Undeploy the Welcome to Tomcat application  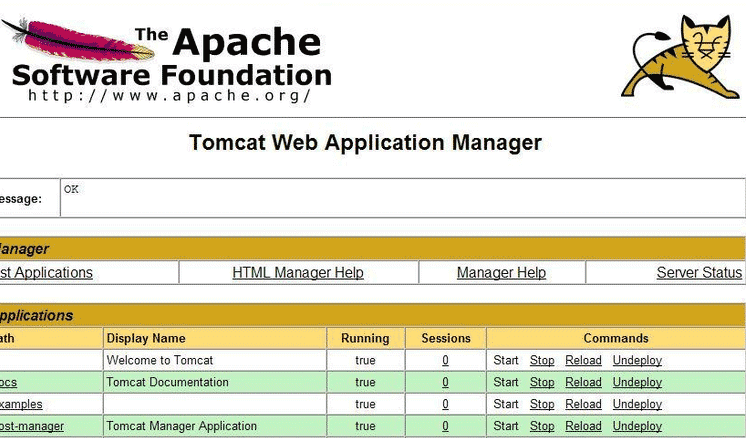click(637, 360)
